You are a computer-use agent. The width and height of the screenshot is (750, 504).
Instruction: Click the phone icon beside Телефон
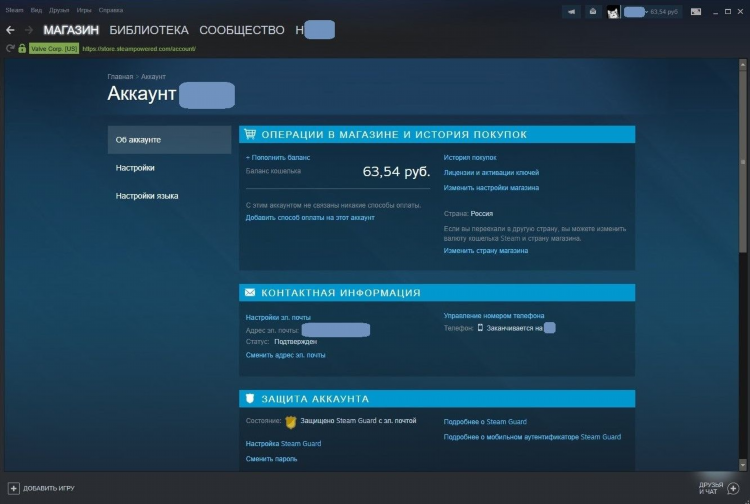480,328
